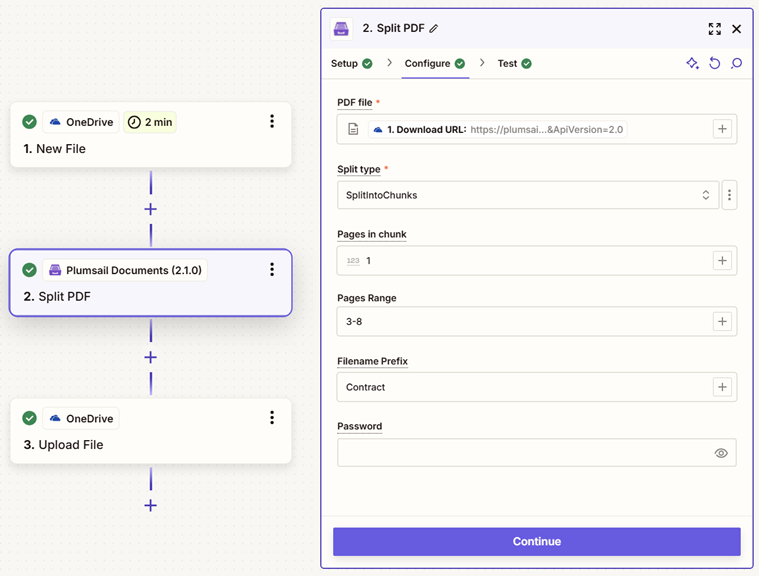760x576 pixels.
Task: Click the Download URL pill in the PDF file field
Action: (x=497, y=129)
